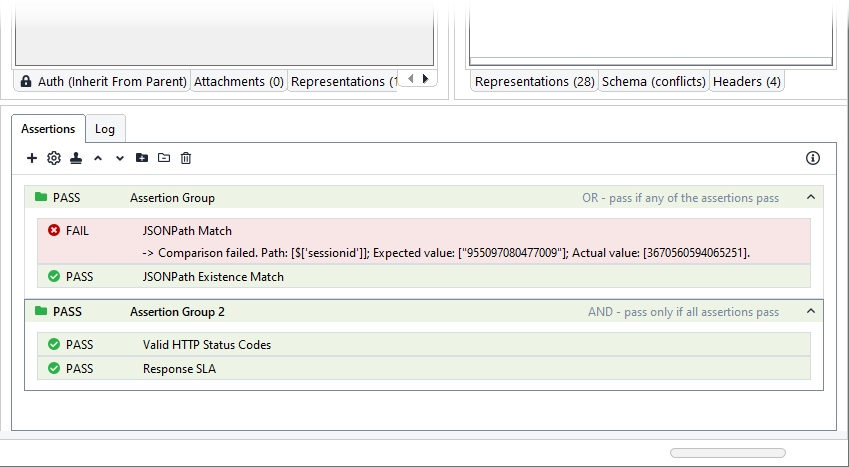Open assertion info via the circled-i icon
This screenshot has width=849, height=467.
tap(813, 158)
